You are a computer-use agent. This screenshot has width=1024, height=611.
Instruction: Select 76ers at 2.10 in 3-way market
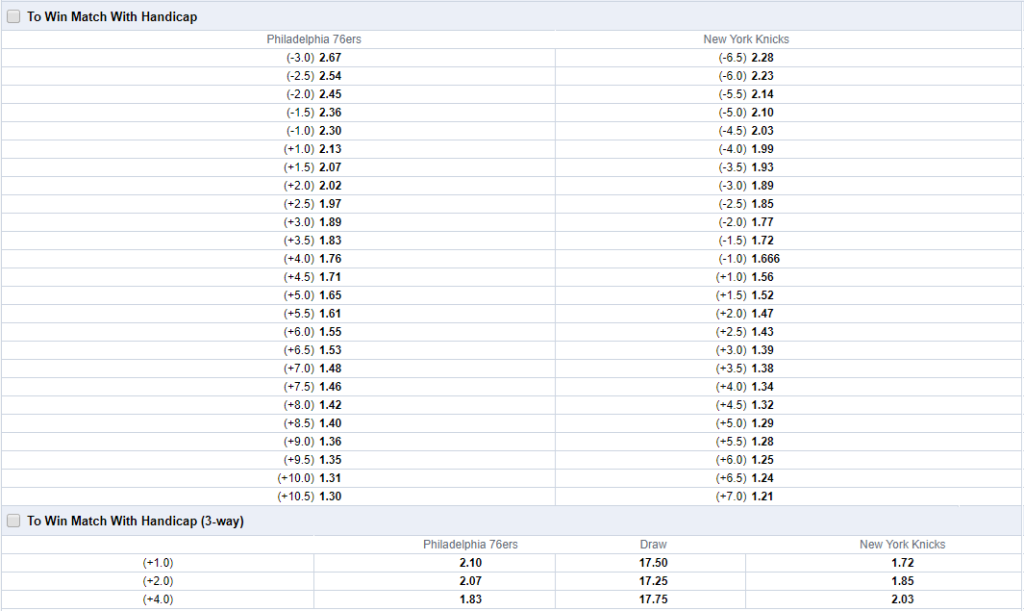(x=470, y=562)
